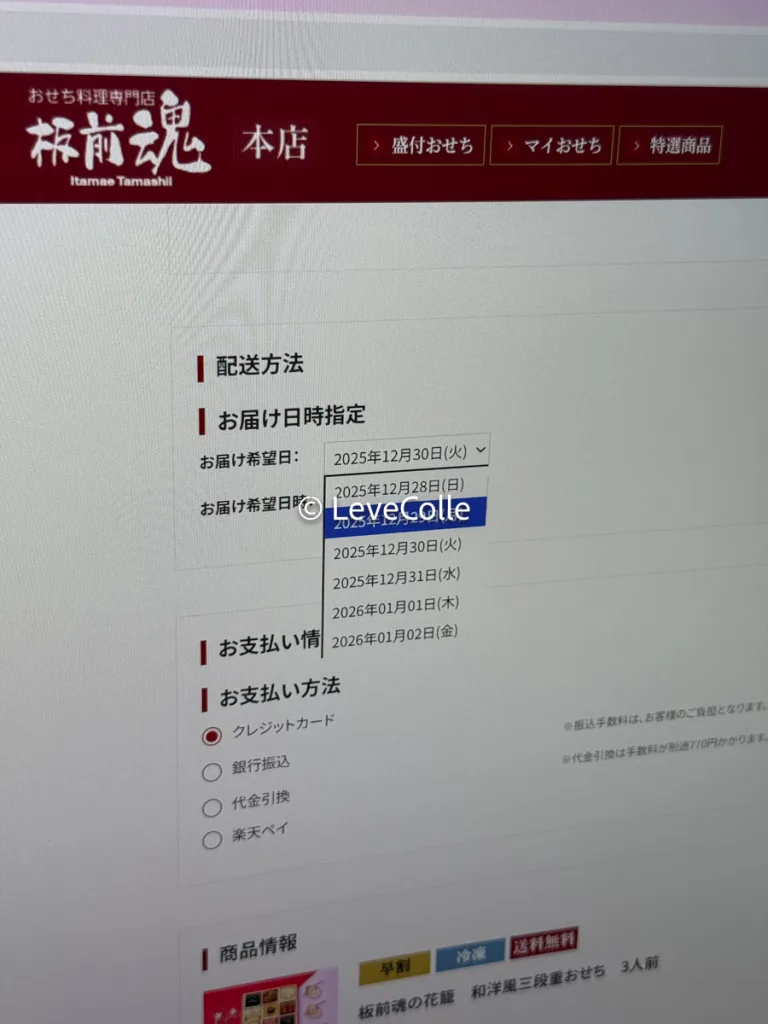This screenshot has height=1024, width=768.
Task: Click the red 送料無料 badge
Action: pos(543,943)
